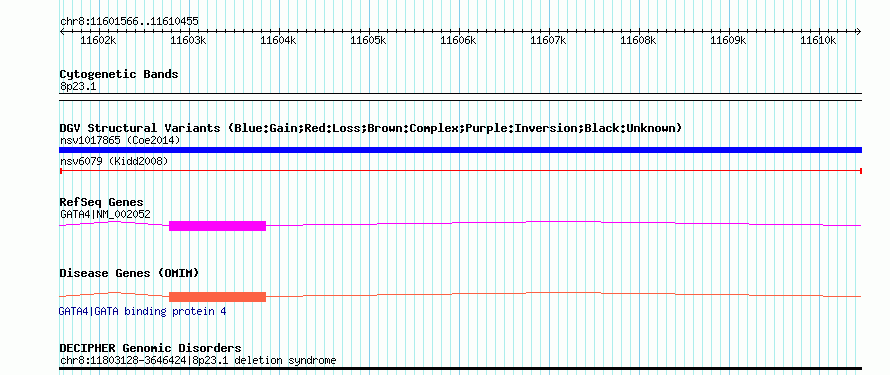Click the 11607k ruler tick label
The height and width of the screenshot is (375, 890).
click(548, 40)
